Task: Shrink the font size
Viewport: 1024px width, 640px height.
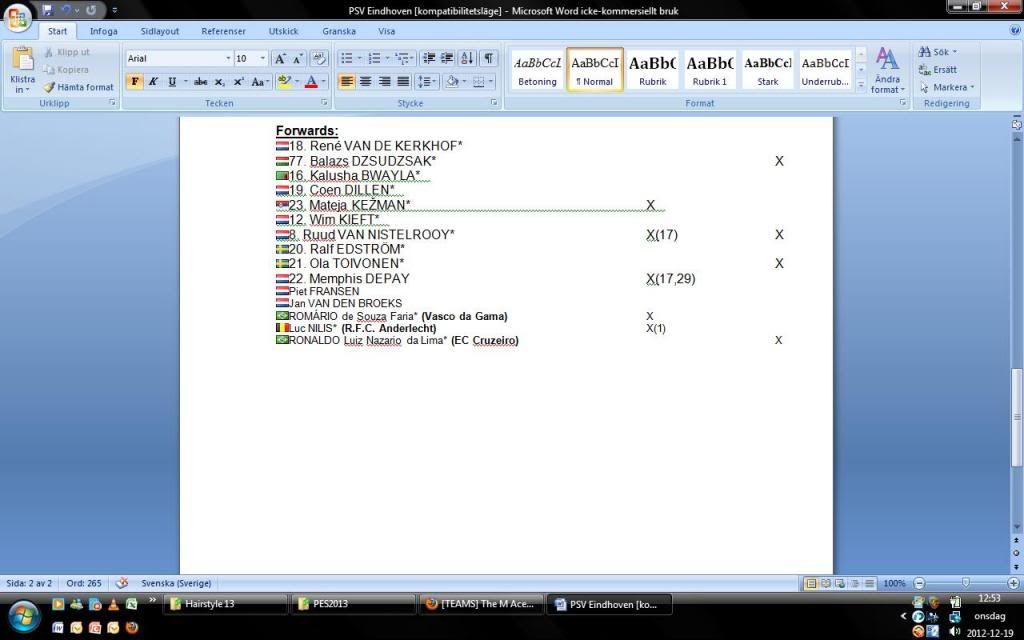Action: click(x=297, y=59)
